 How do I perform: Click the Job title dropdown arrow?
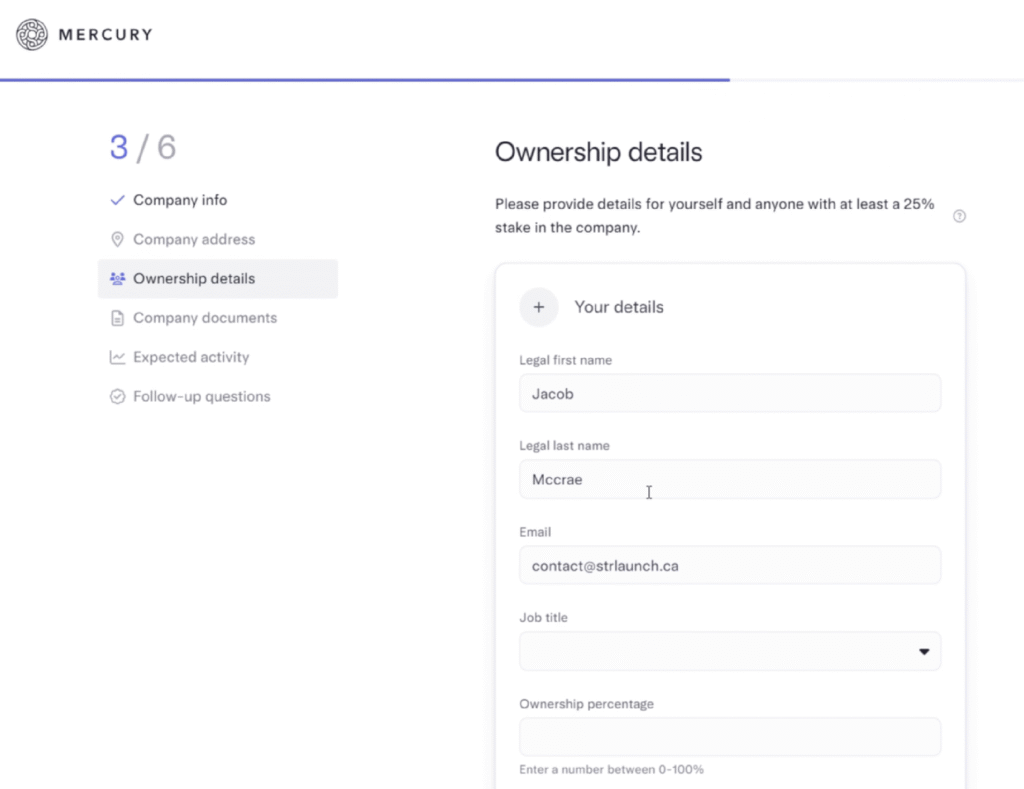(924, 652)
